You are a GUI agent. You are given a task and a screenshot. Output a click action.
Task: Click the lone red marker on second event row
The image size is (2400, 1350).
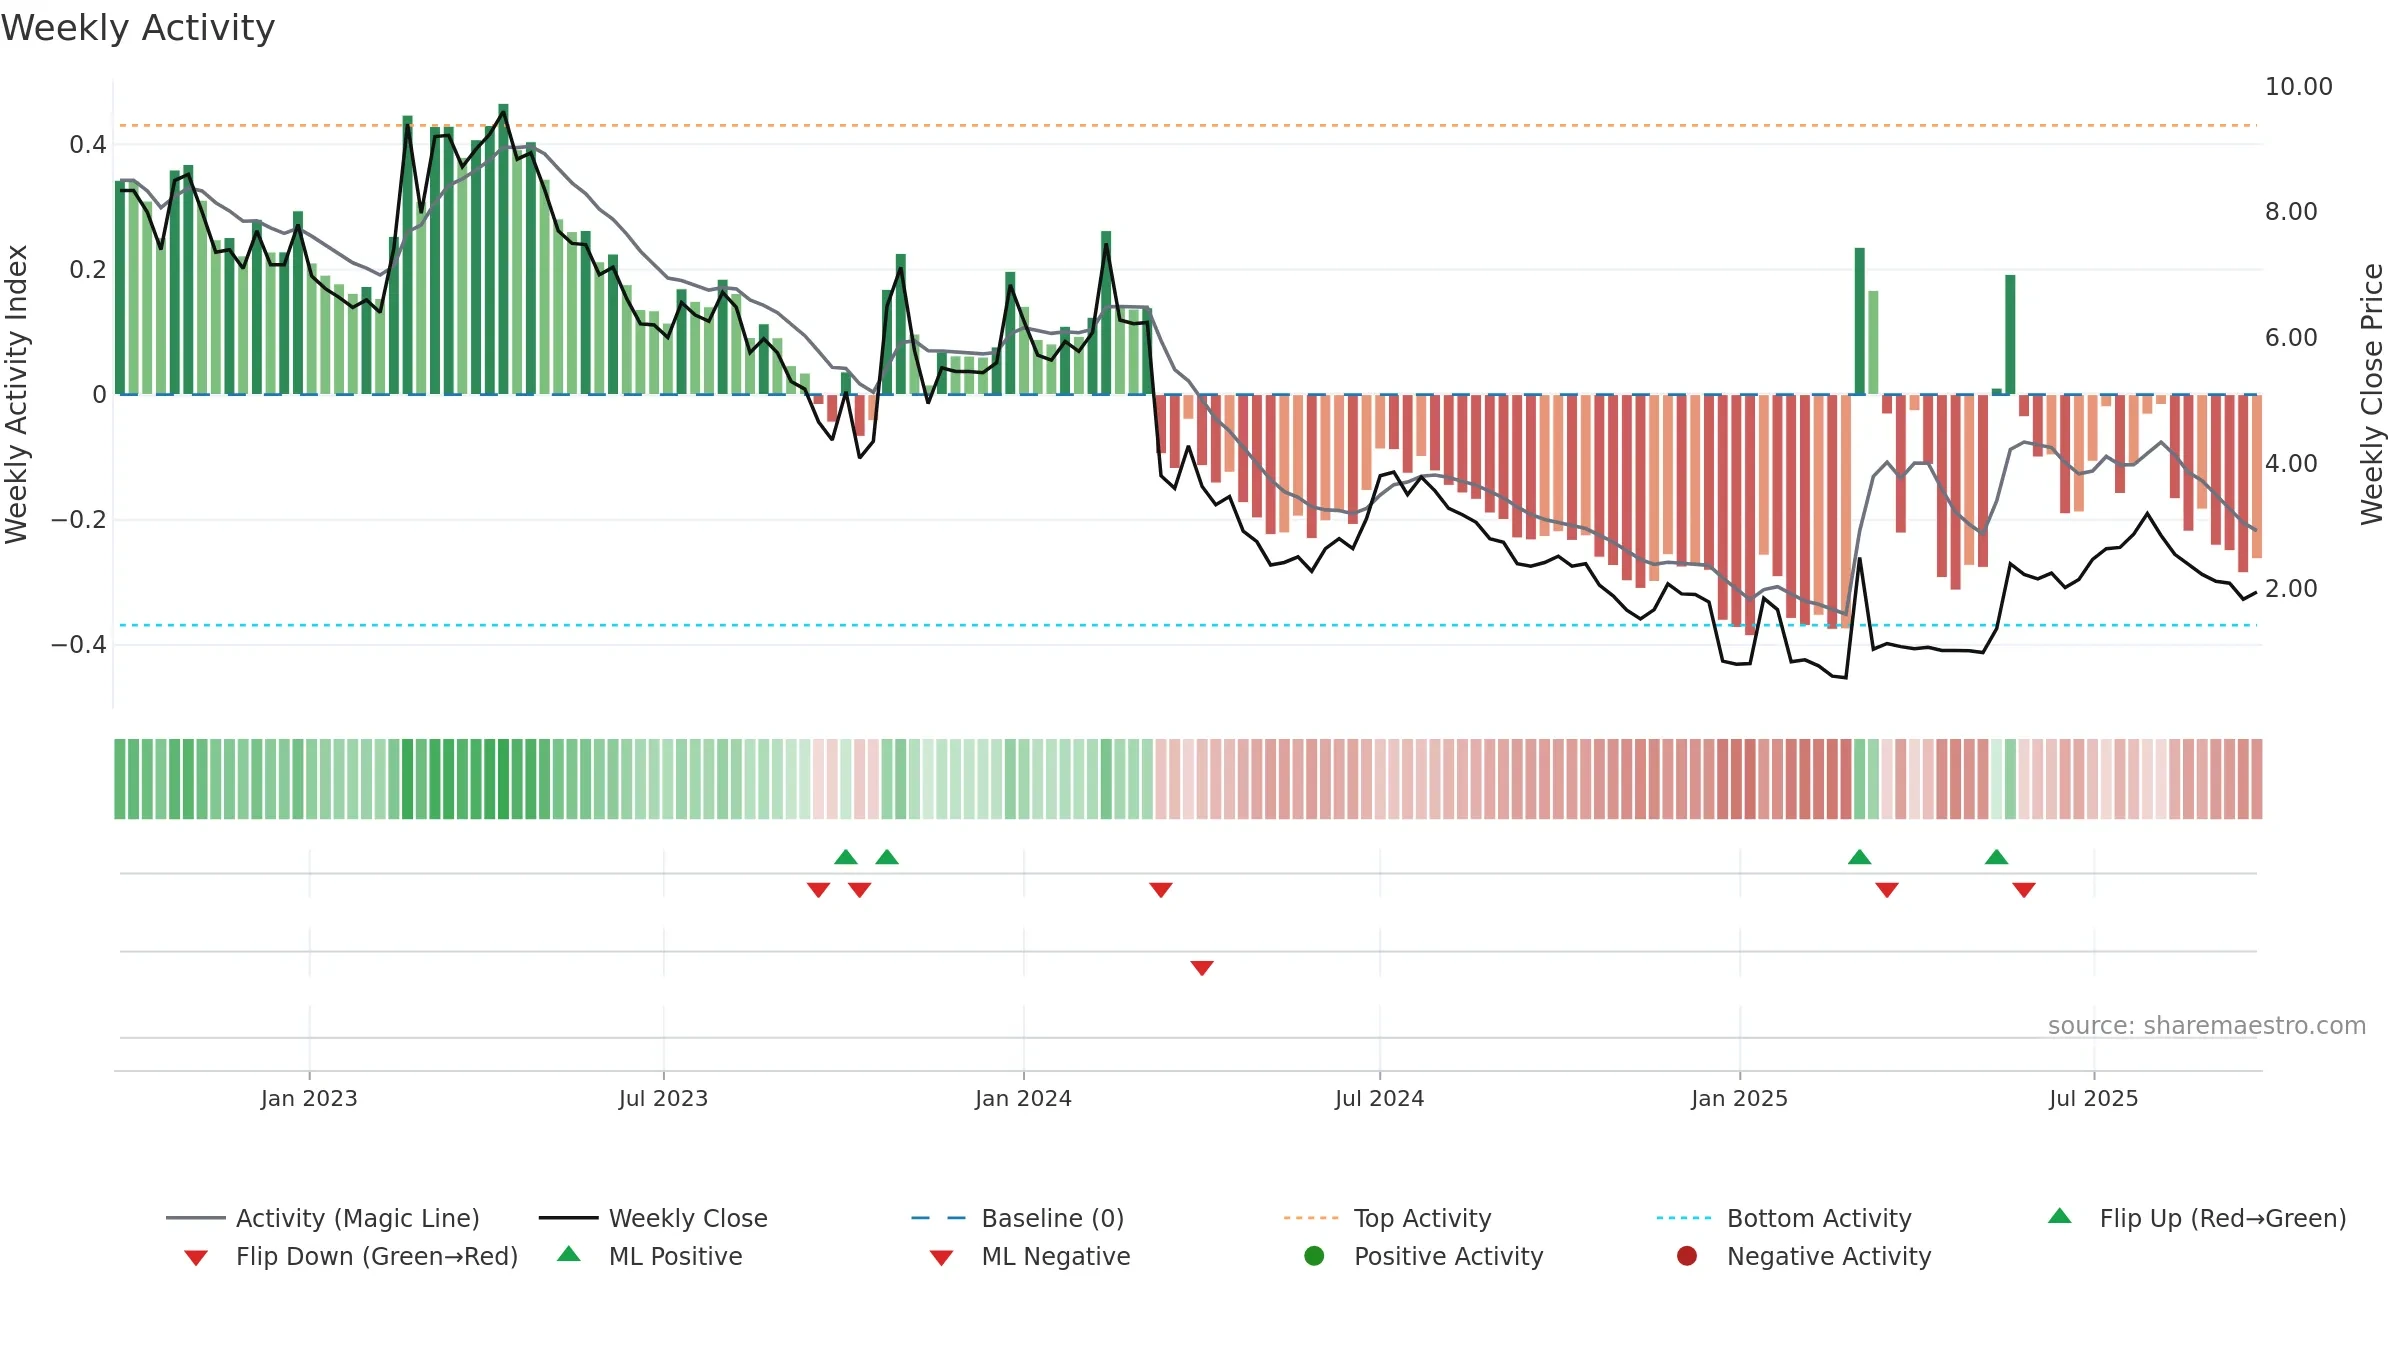pyautogui.click(x=1202, y=968)
